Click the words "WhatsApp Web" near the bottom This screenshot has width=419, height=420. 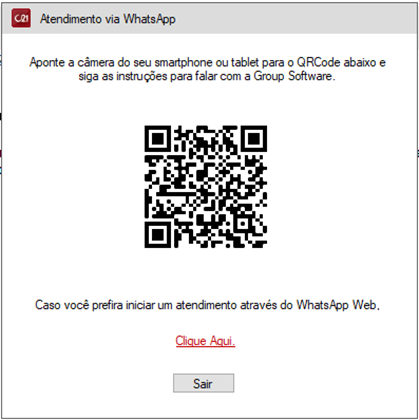(x=337, y=305)
